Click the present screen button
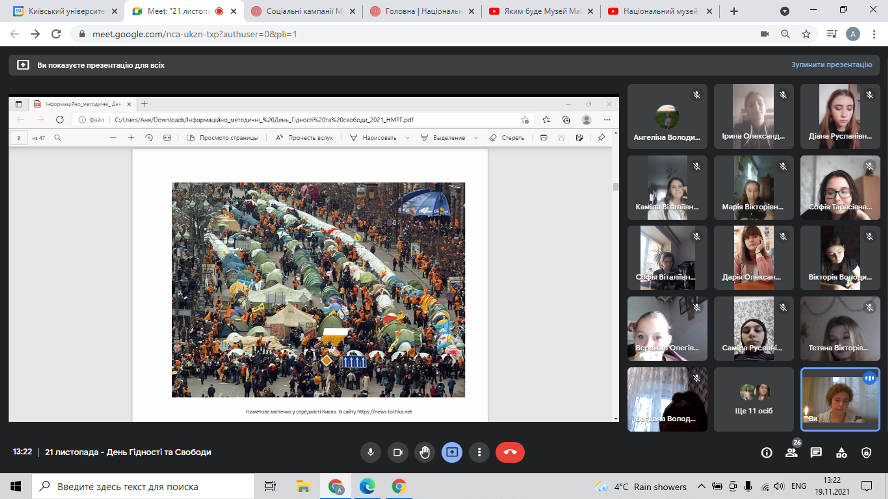888x499 pixels. pyautogui.click(x=452, y=452)
